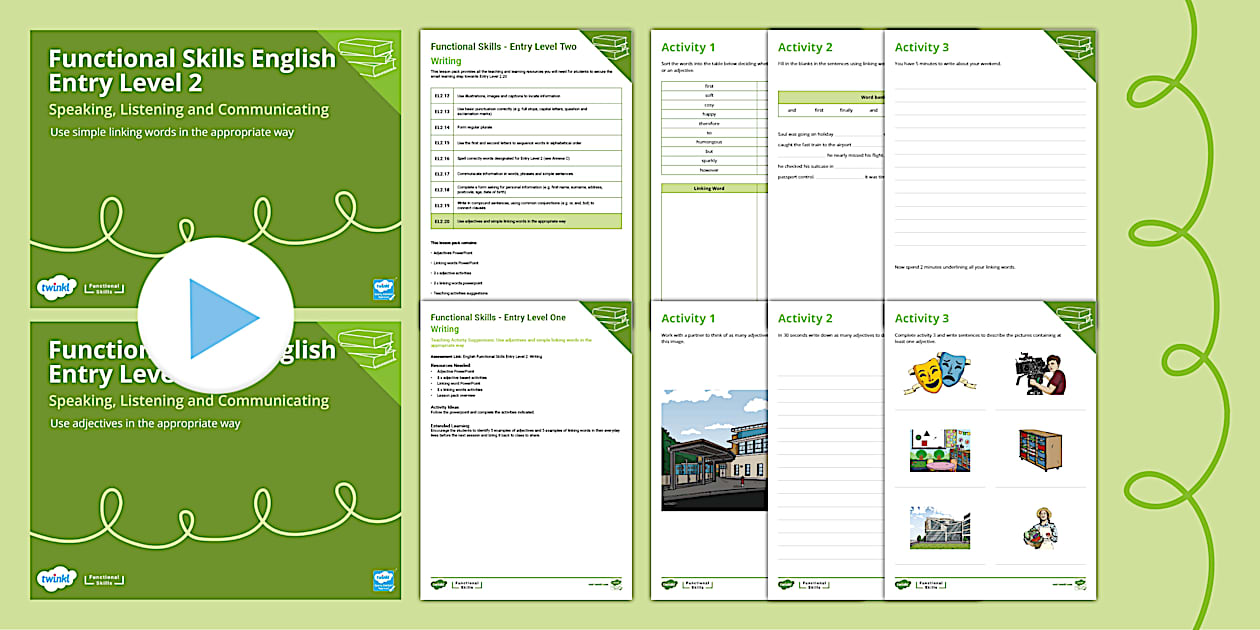The width and height of the screenshot is (1260, 630).
Task: Click the blue badge icon on the top slide
Action: (x=384, y=288)
